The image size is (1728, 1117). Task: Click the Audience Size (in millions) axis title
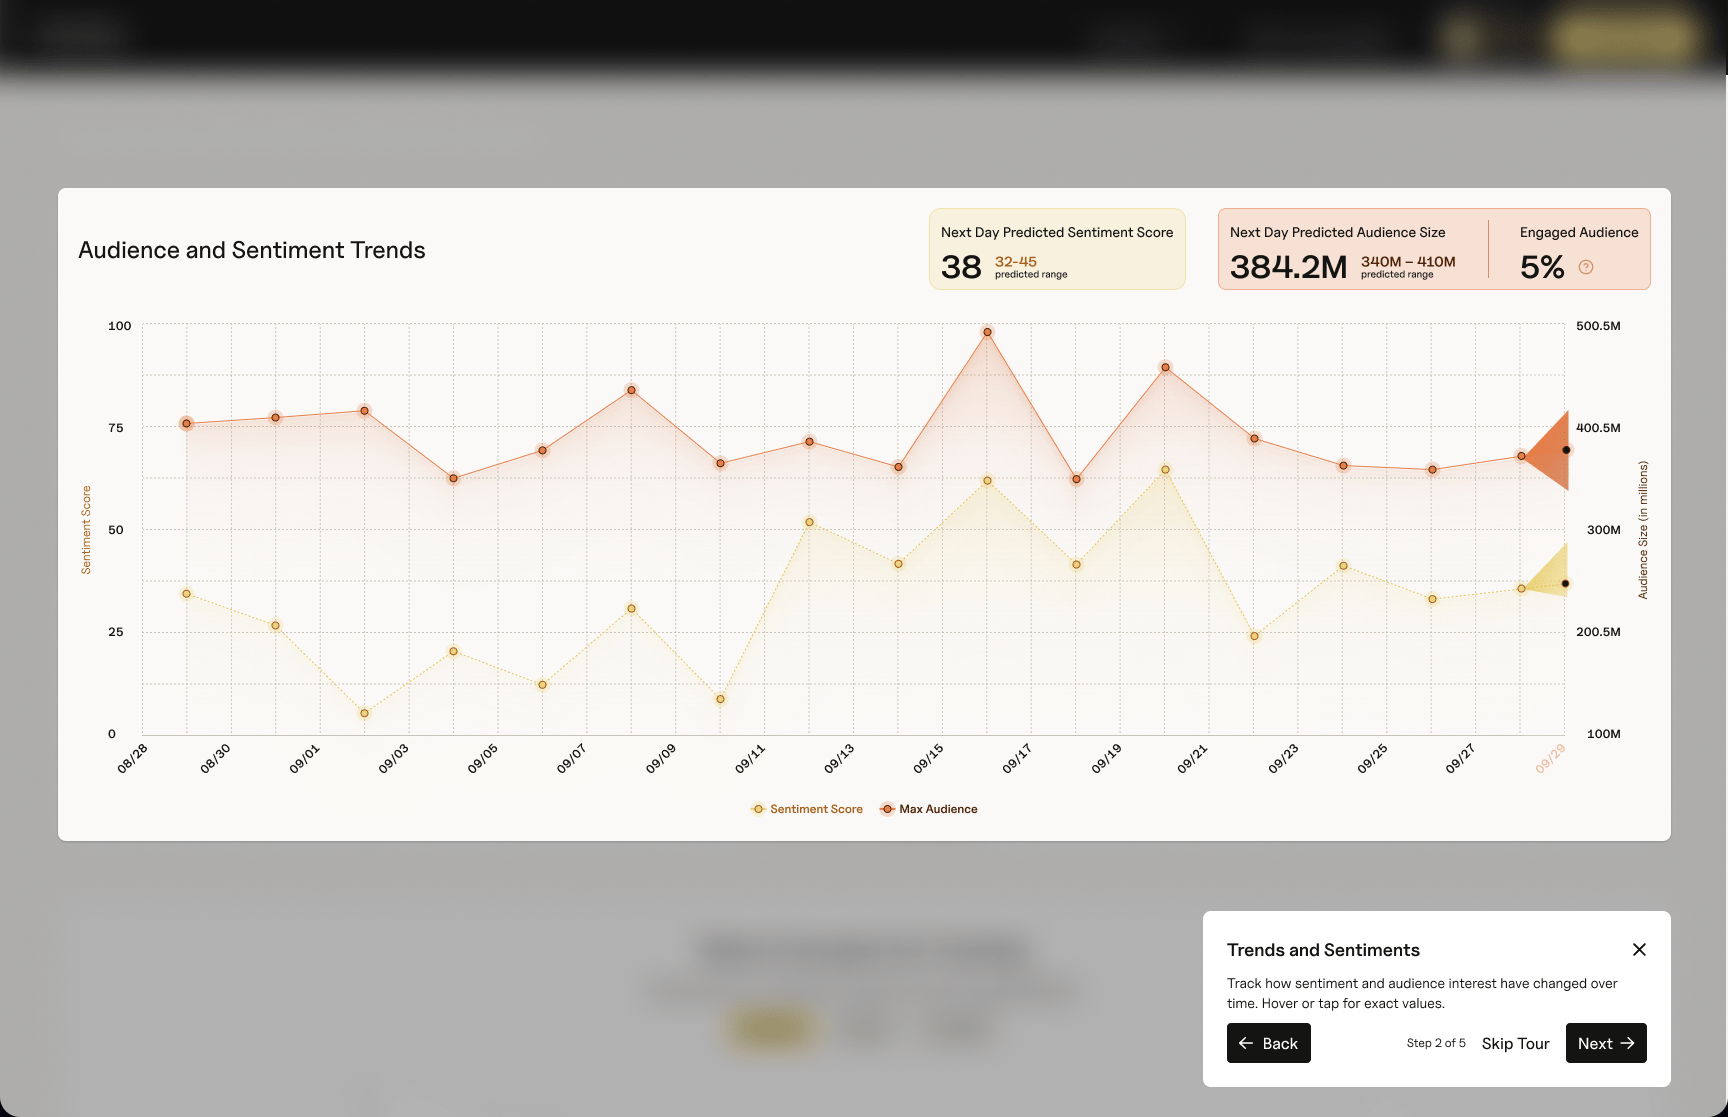click(x=1643, y=530)
